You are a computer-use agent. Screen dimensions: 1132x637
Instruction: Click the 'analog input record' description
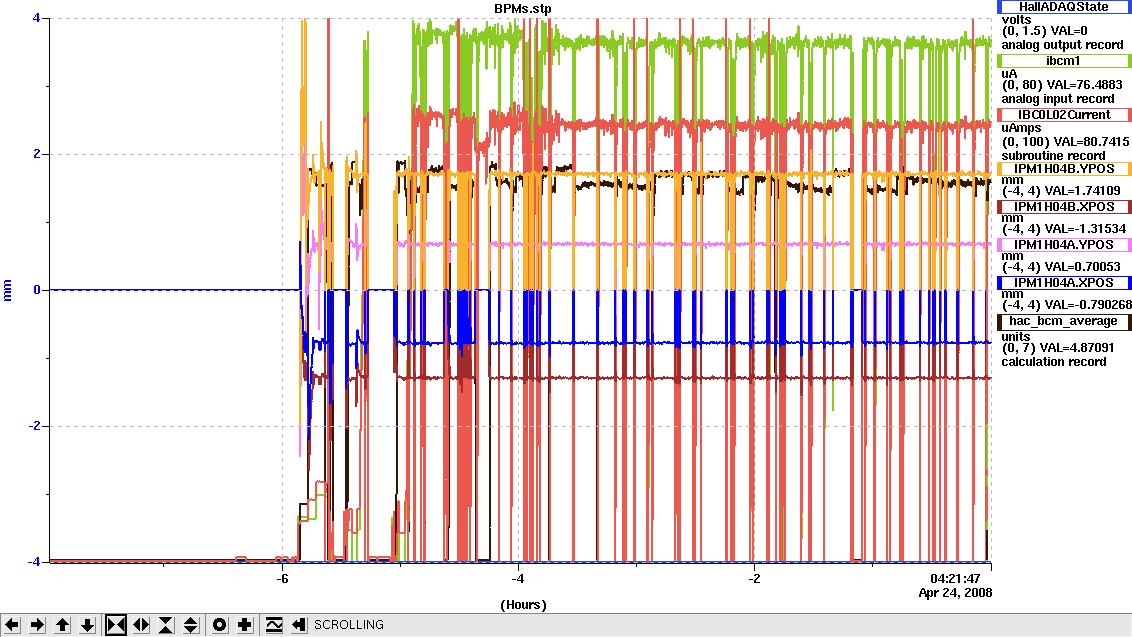coord(1058,99)
